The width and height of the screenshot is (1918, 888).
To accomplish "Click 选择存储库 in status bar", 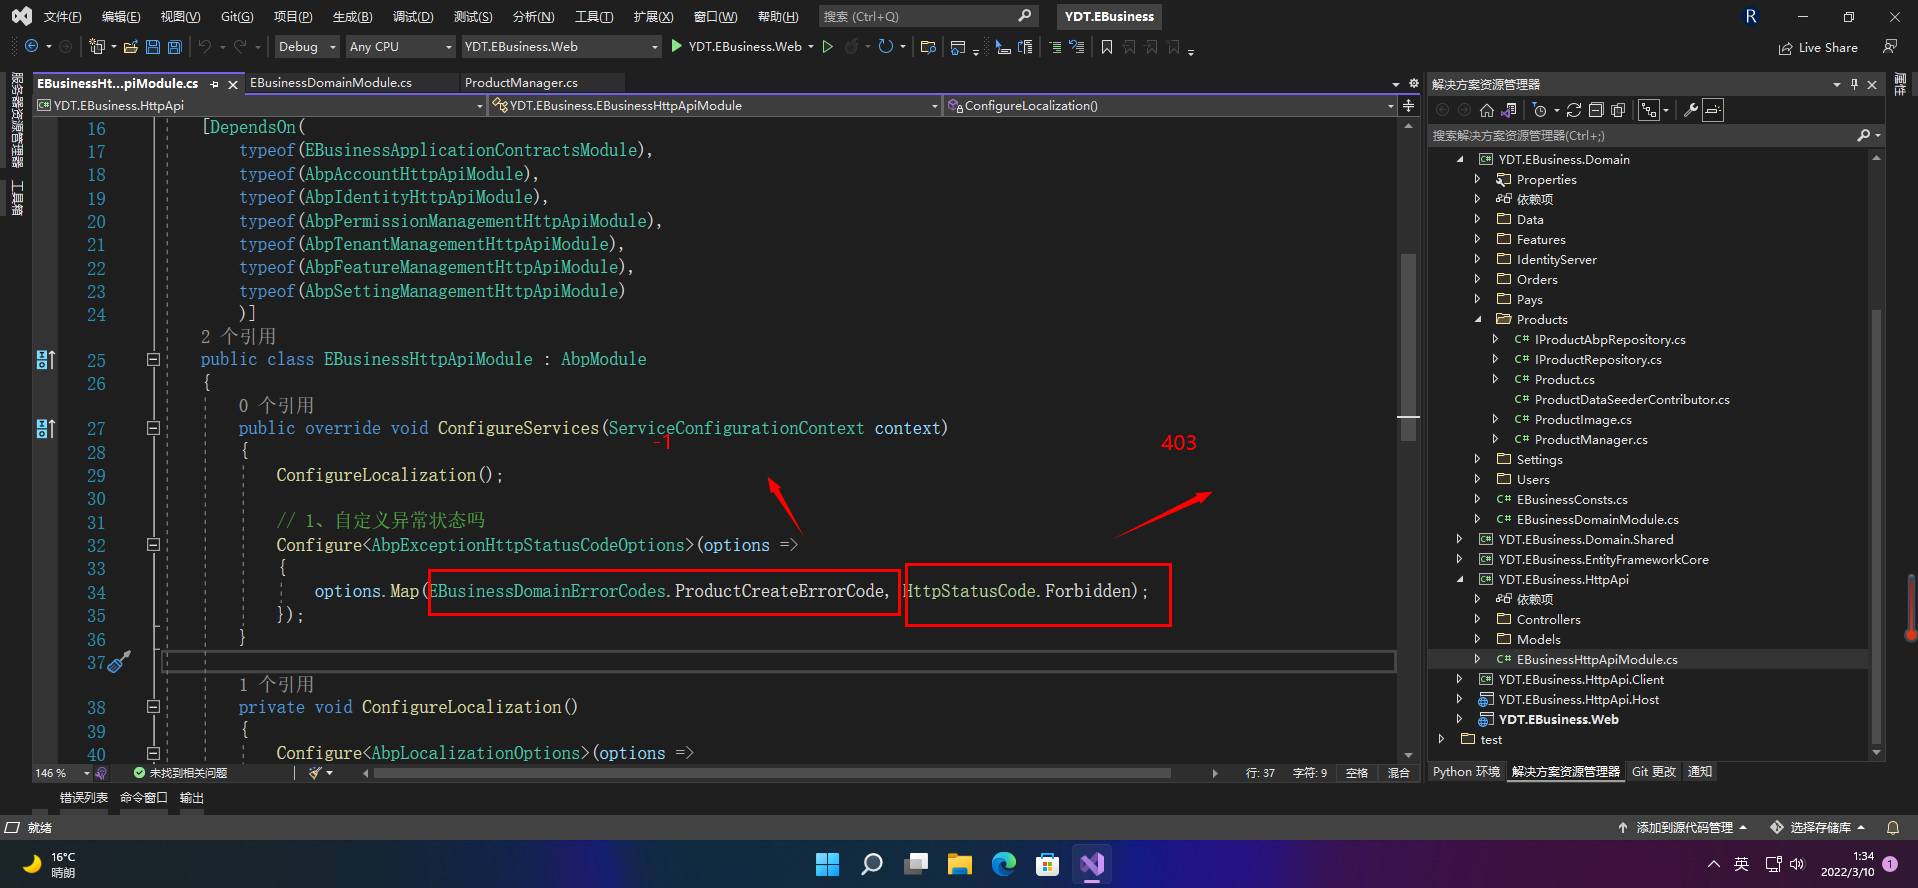I will point(1818,828).
